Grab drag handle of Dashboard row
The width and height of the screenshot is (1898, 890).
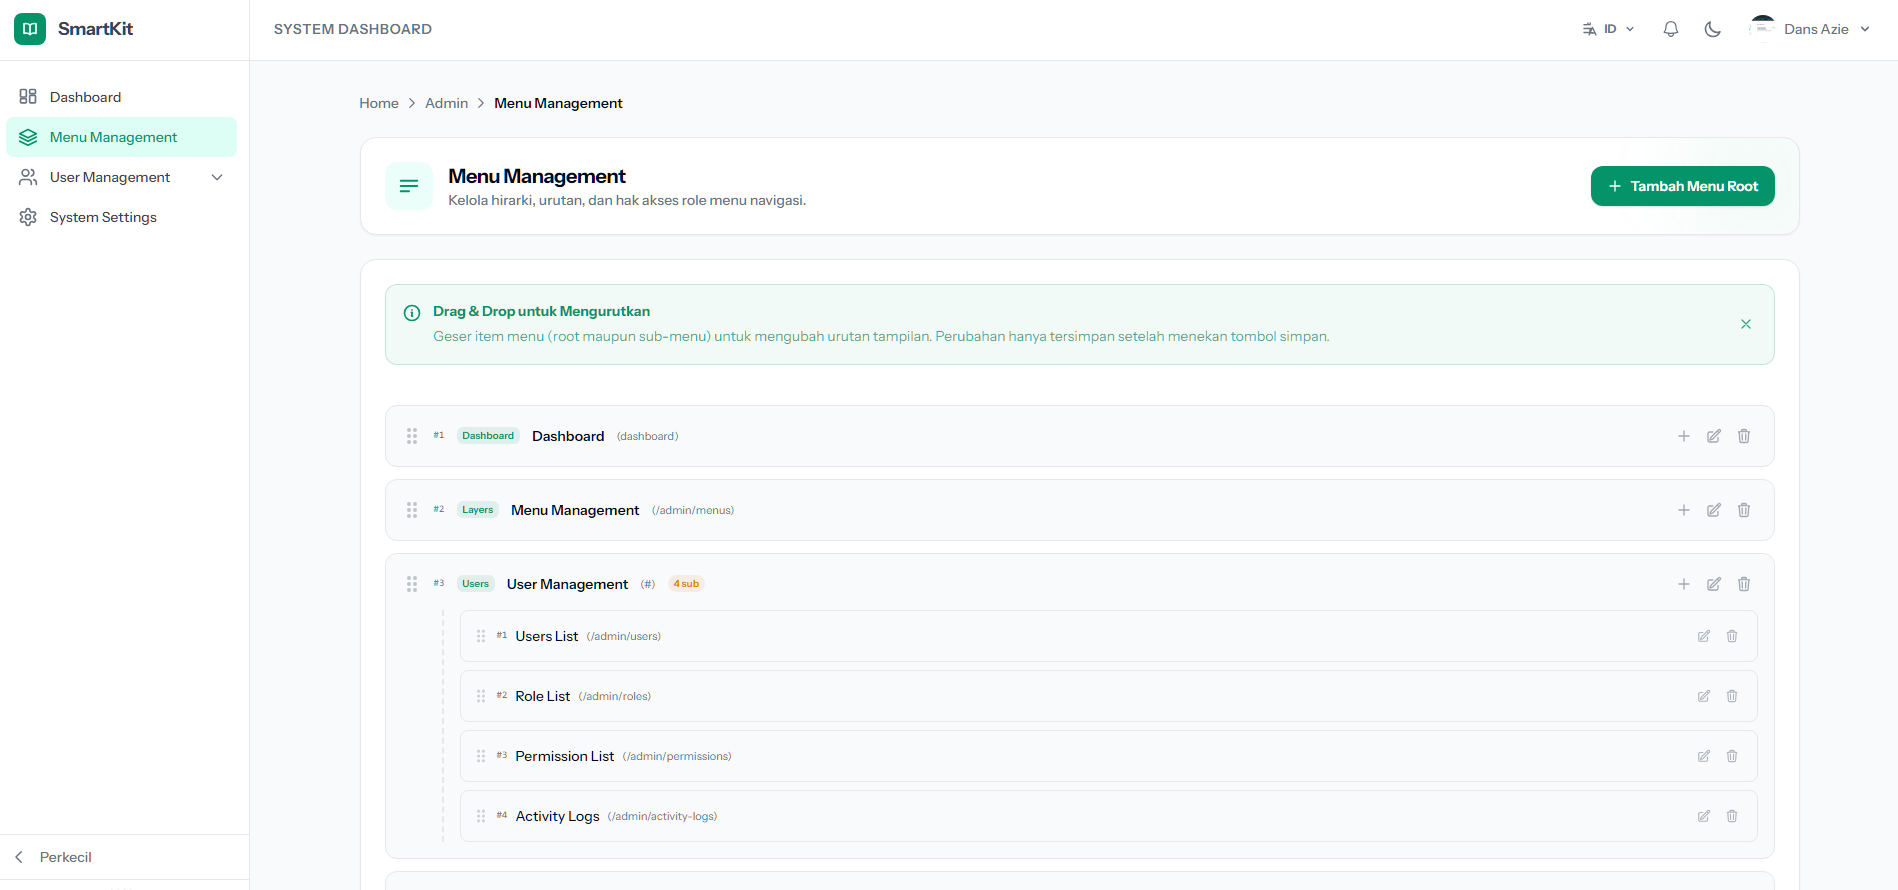(x=412, y=436)
